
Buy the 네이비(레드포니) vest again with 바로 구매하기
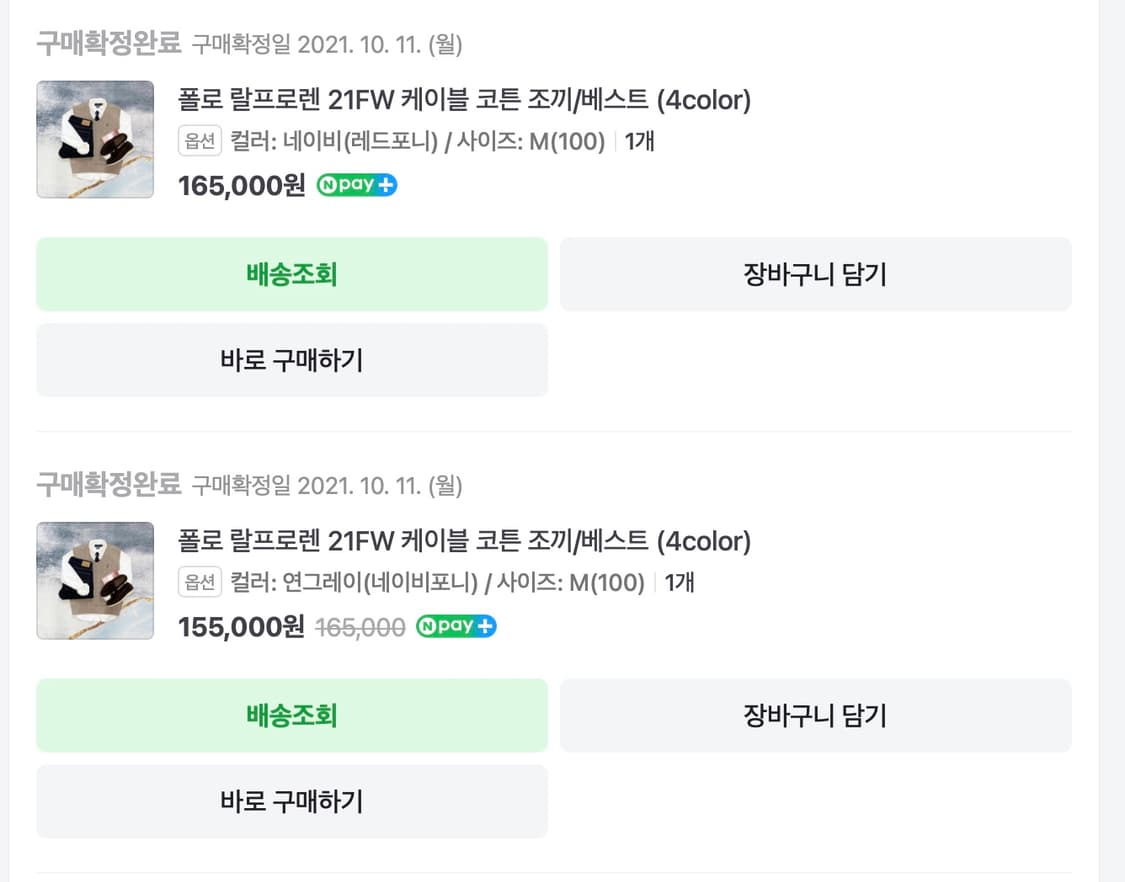292,360
